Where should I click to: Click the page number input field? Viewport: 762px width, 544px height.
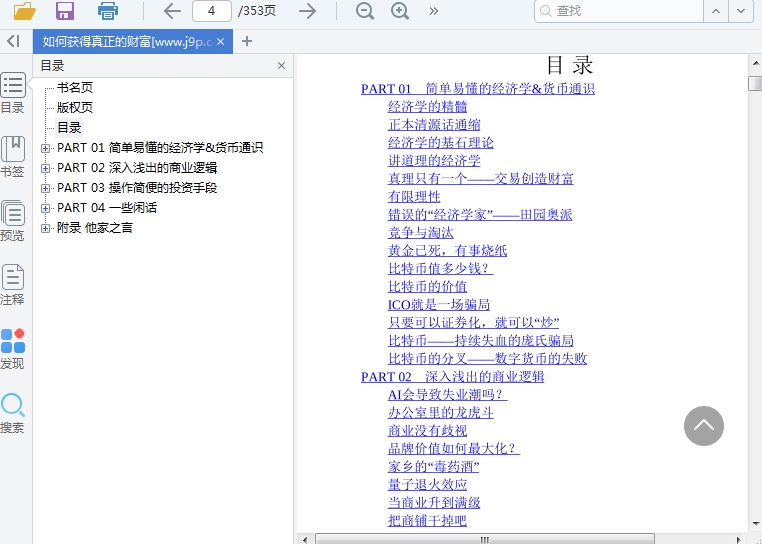pos(211,11)
